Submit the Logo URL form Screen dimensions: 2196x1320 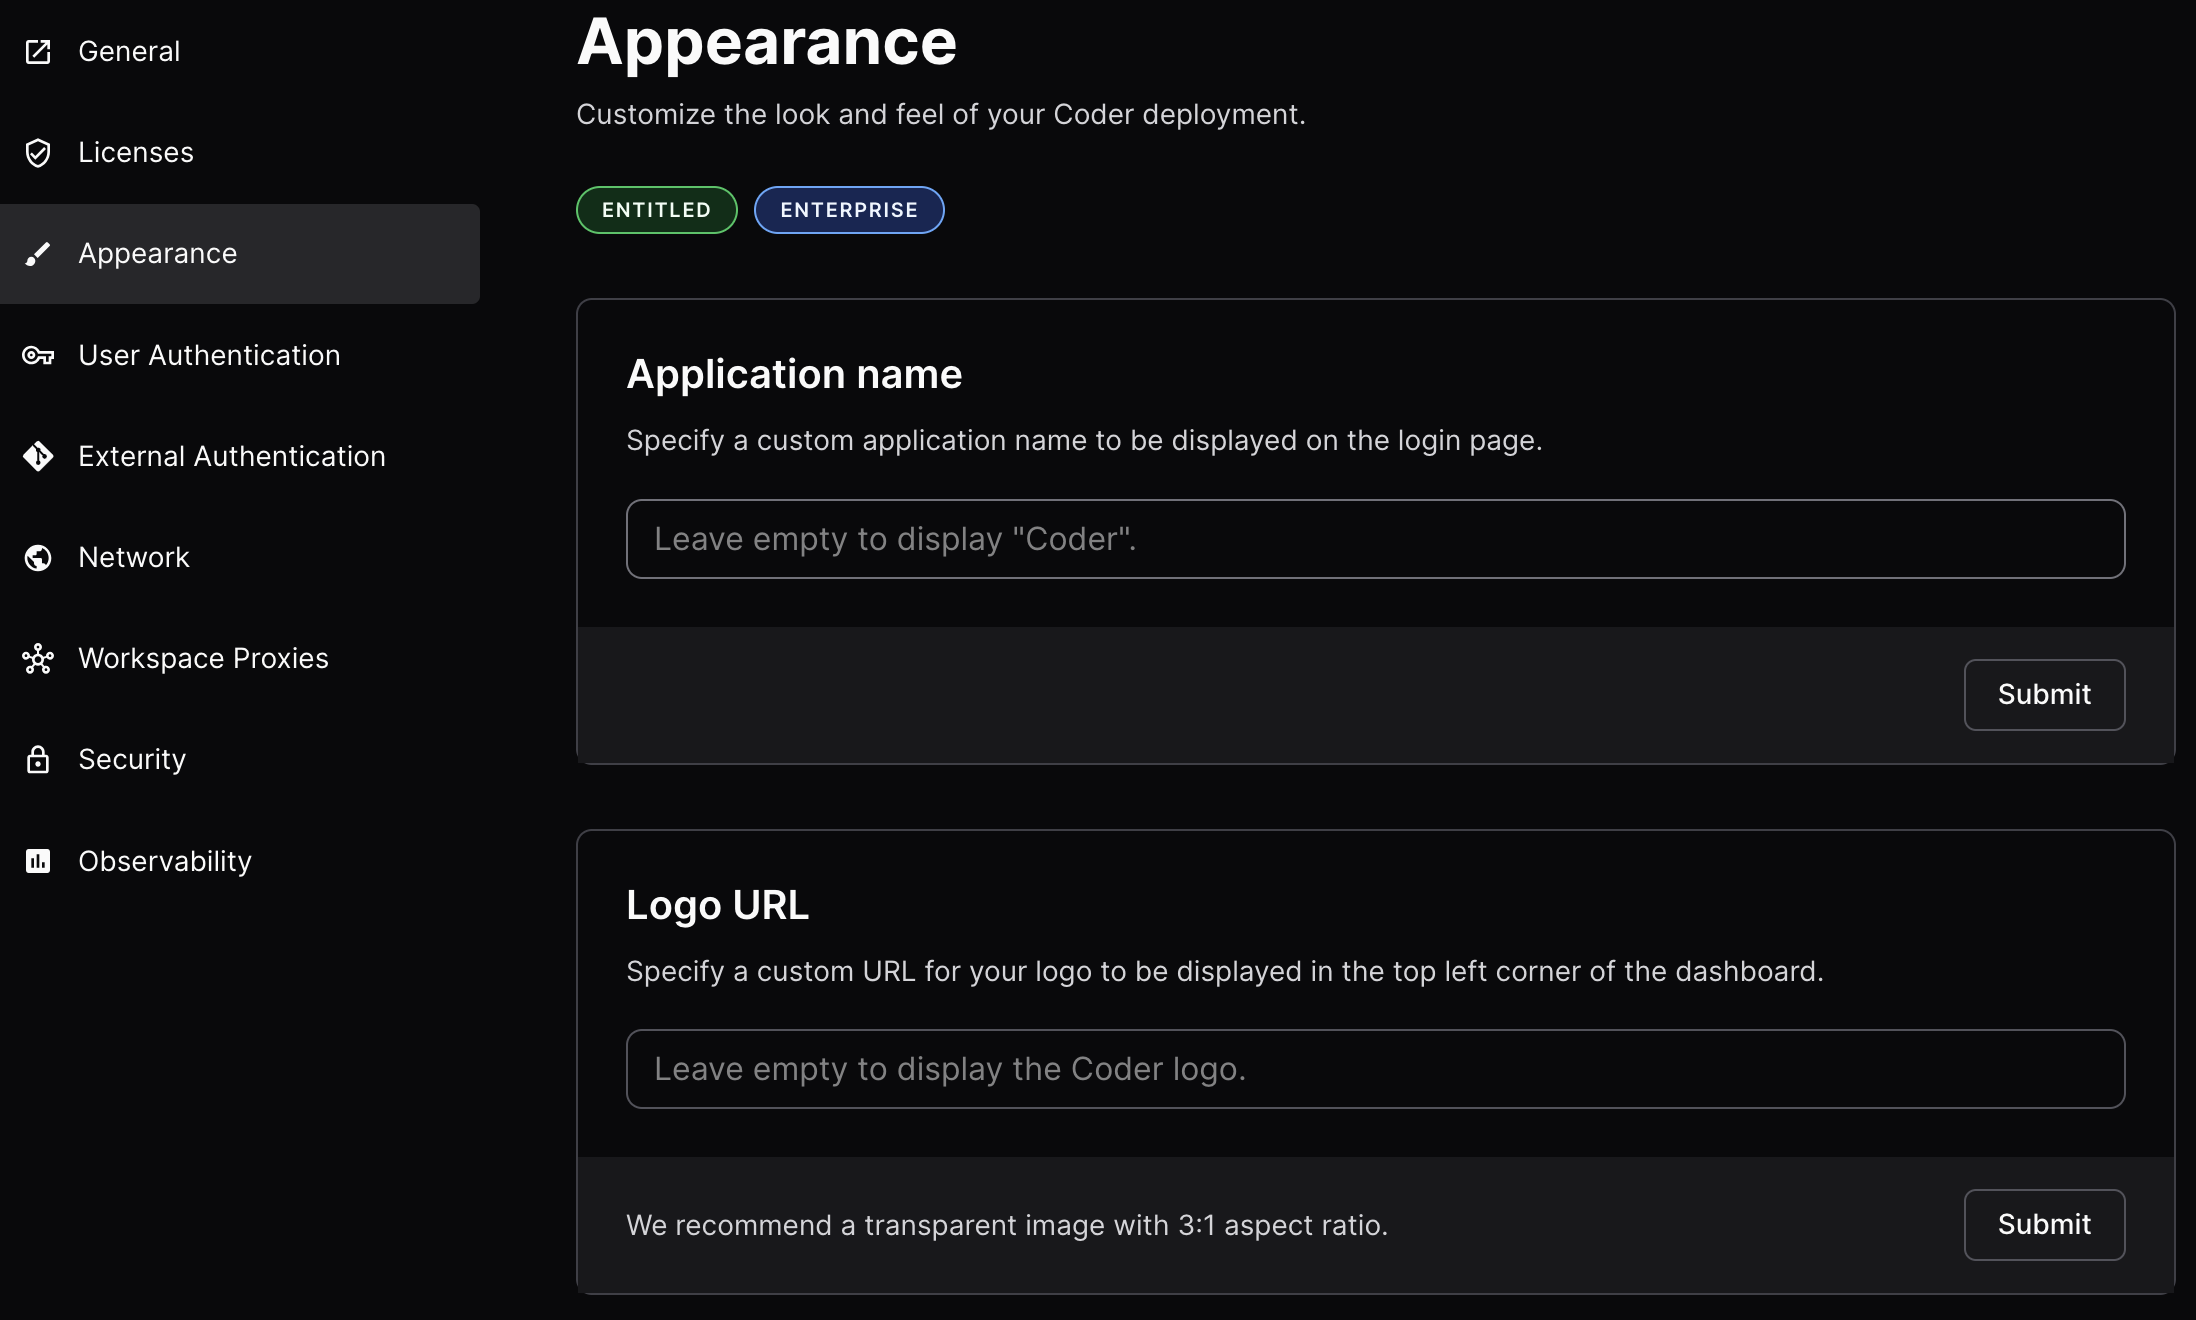pos(2044,1224)
